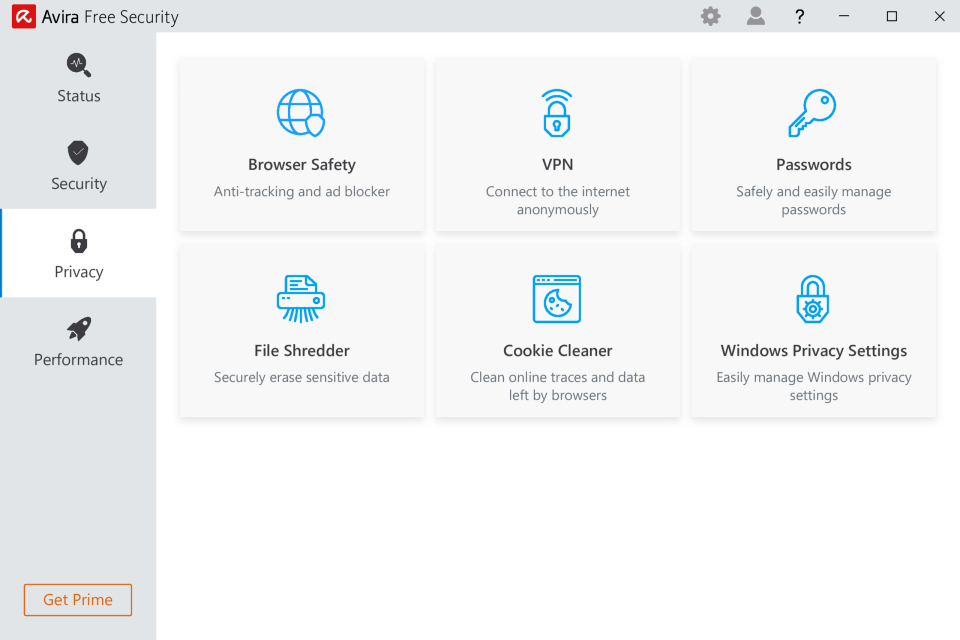Open the Passwords title
Screen dimensions: 960x640
[x=814, y=165]
